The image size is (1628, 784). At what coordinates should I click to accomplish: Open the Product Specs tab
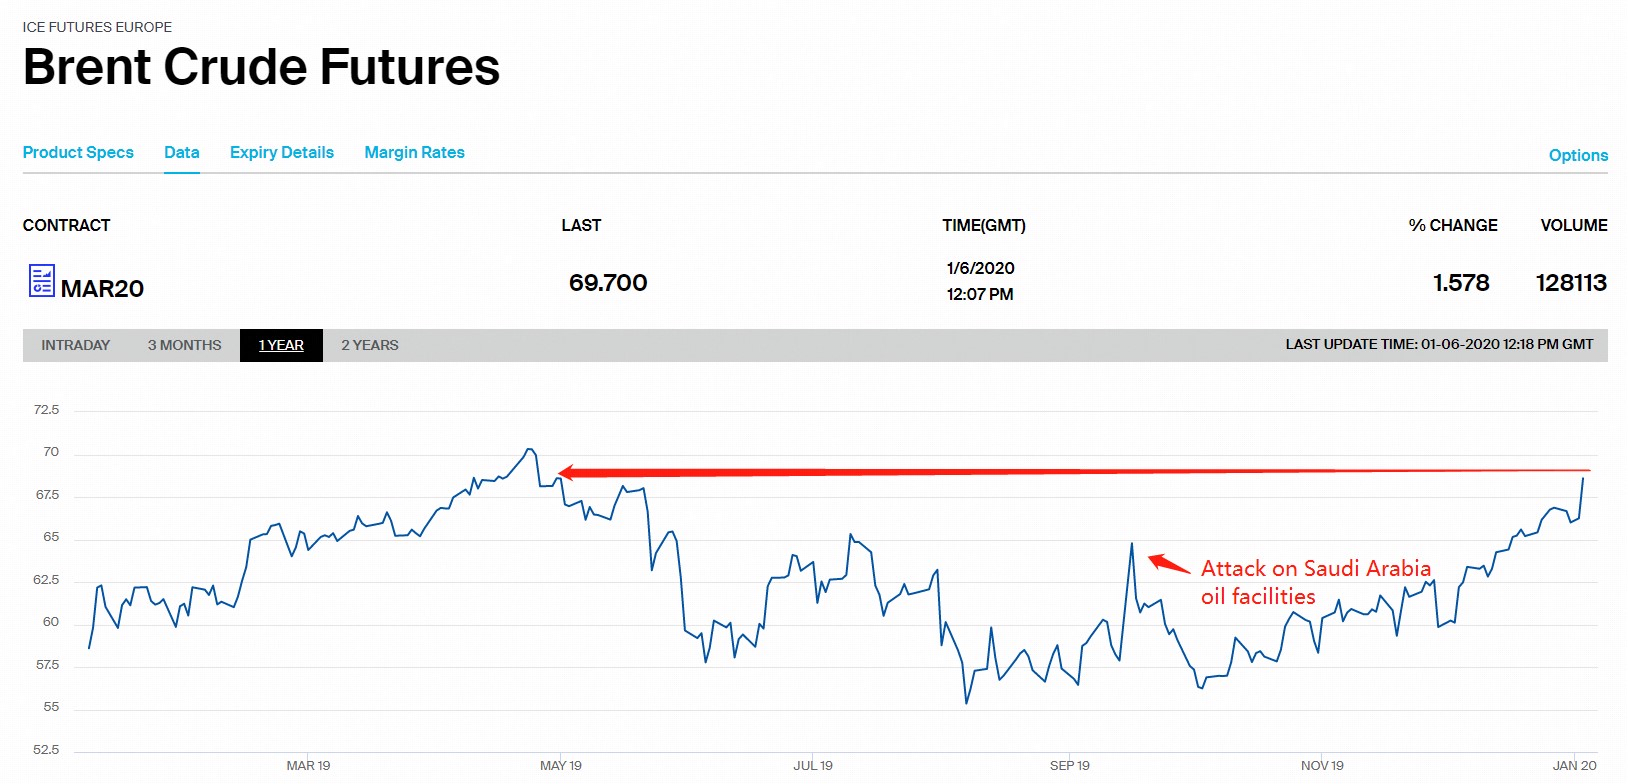(x=78, y=152)
